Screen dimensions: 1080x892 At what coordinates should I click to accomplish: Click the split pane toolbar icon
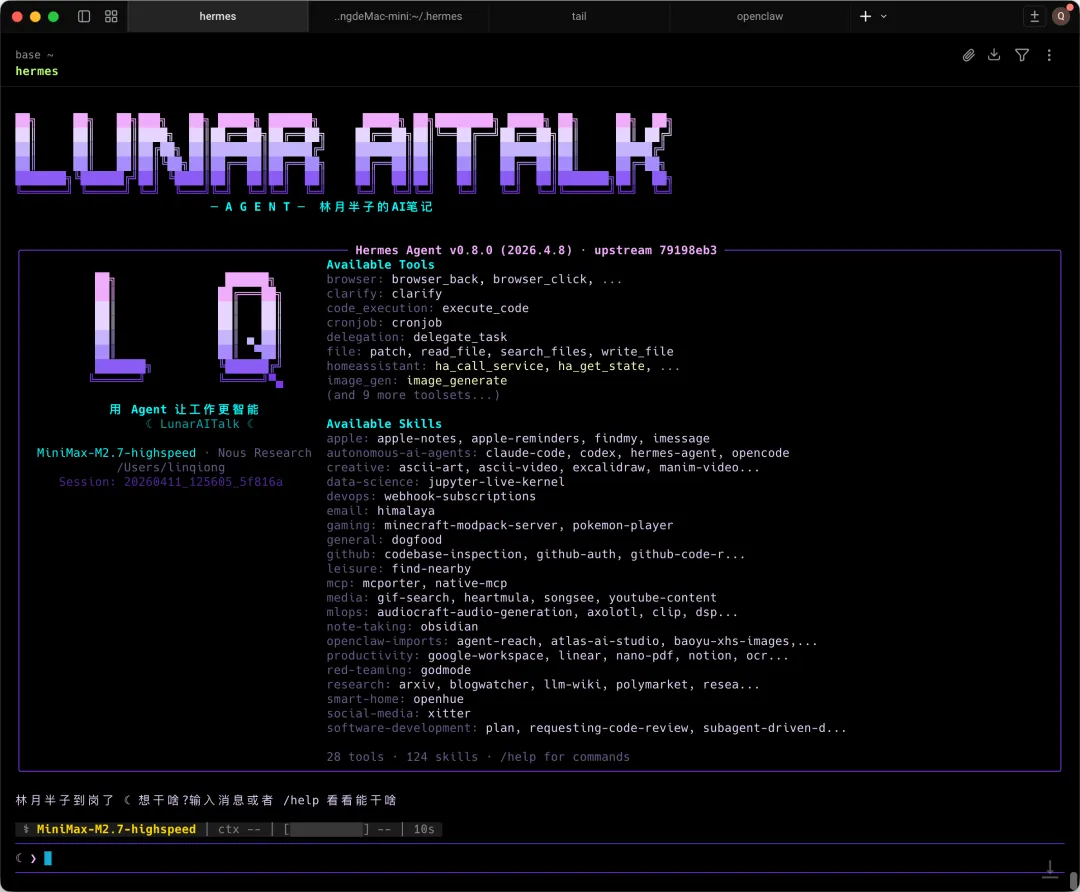(x=1034, y=17)
